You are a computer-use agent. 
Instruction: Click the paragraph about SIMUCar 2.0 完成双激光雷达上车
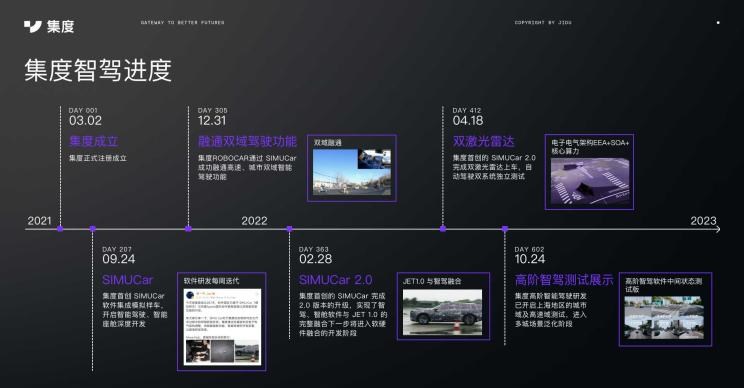494,167
